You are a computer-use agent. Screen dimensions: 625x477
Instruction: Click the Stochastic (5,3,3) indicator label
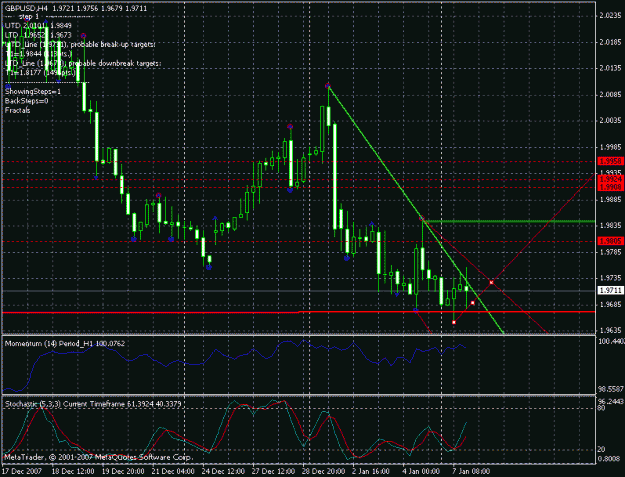click(x=93, y=404)
